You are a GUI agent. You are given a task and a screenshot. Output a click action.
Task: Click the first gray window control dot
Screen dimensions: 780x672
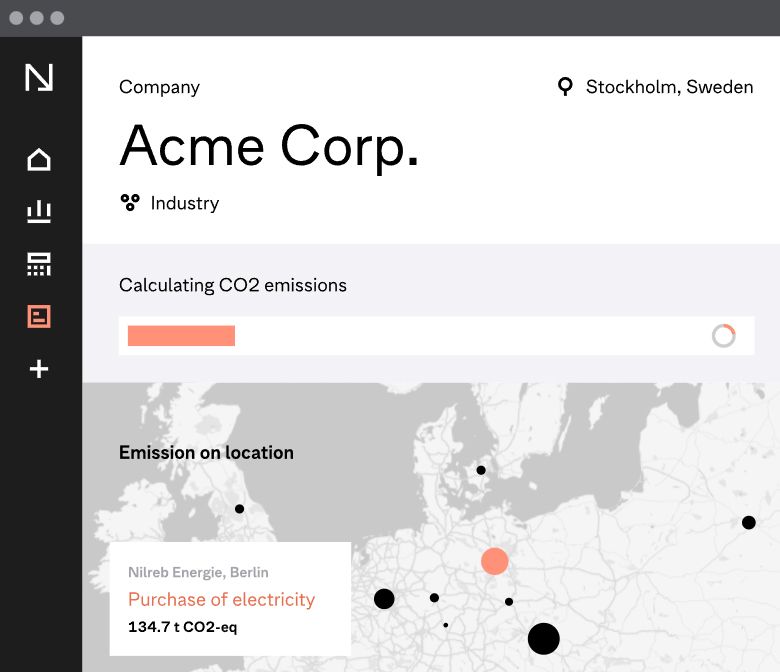[16, 18]
